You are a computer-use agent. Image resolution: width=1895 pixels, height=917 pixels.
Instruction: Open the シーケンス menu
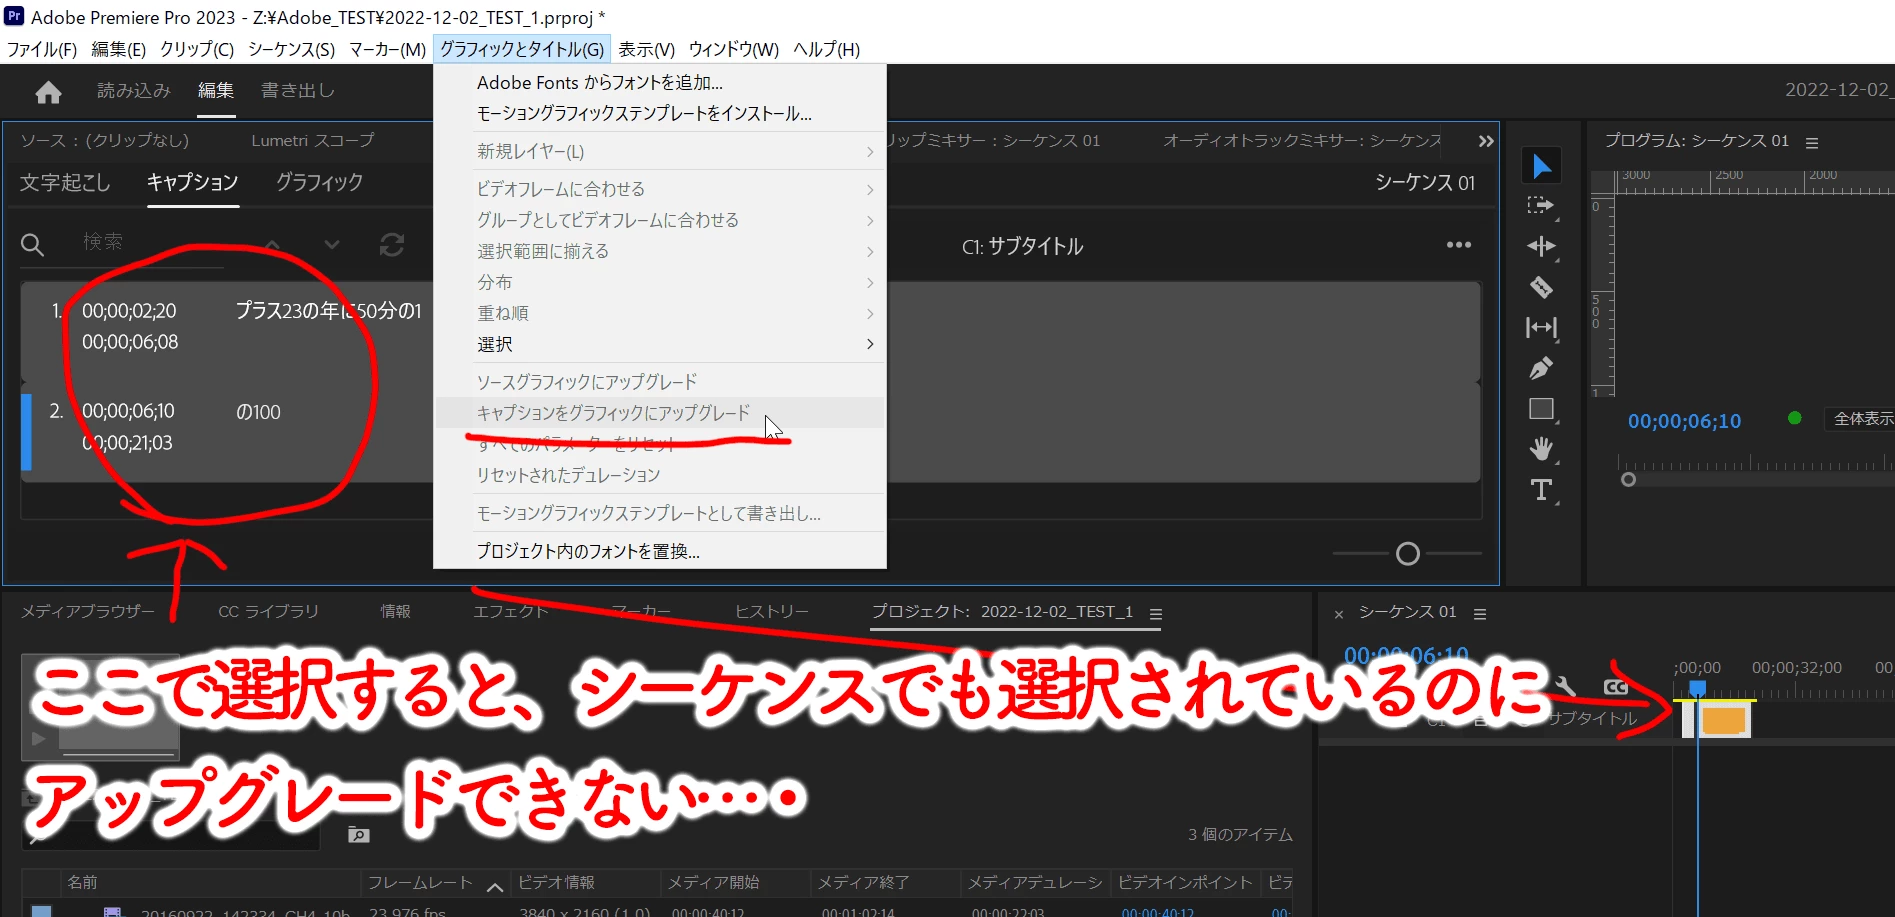[291, 49]
